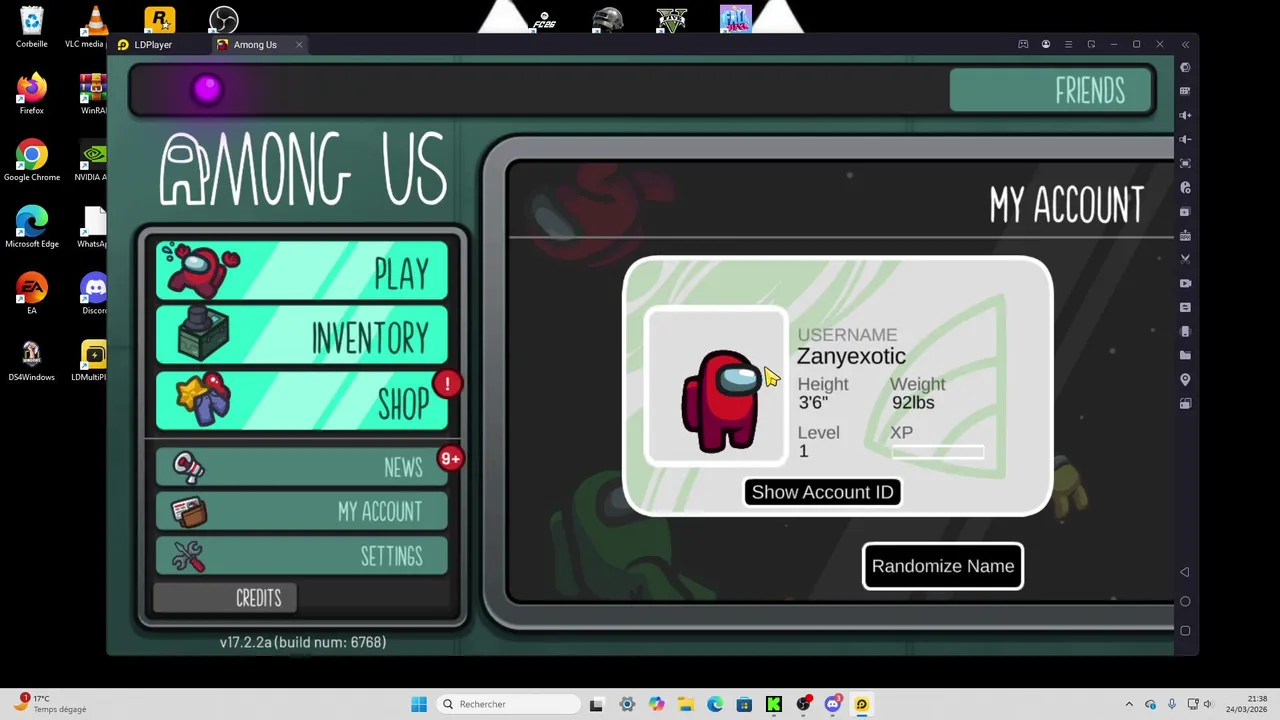The width and height of the screenshot is (1280, 720).
Task: Open the Shop menu
Action: (x=302, y=401)
